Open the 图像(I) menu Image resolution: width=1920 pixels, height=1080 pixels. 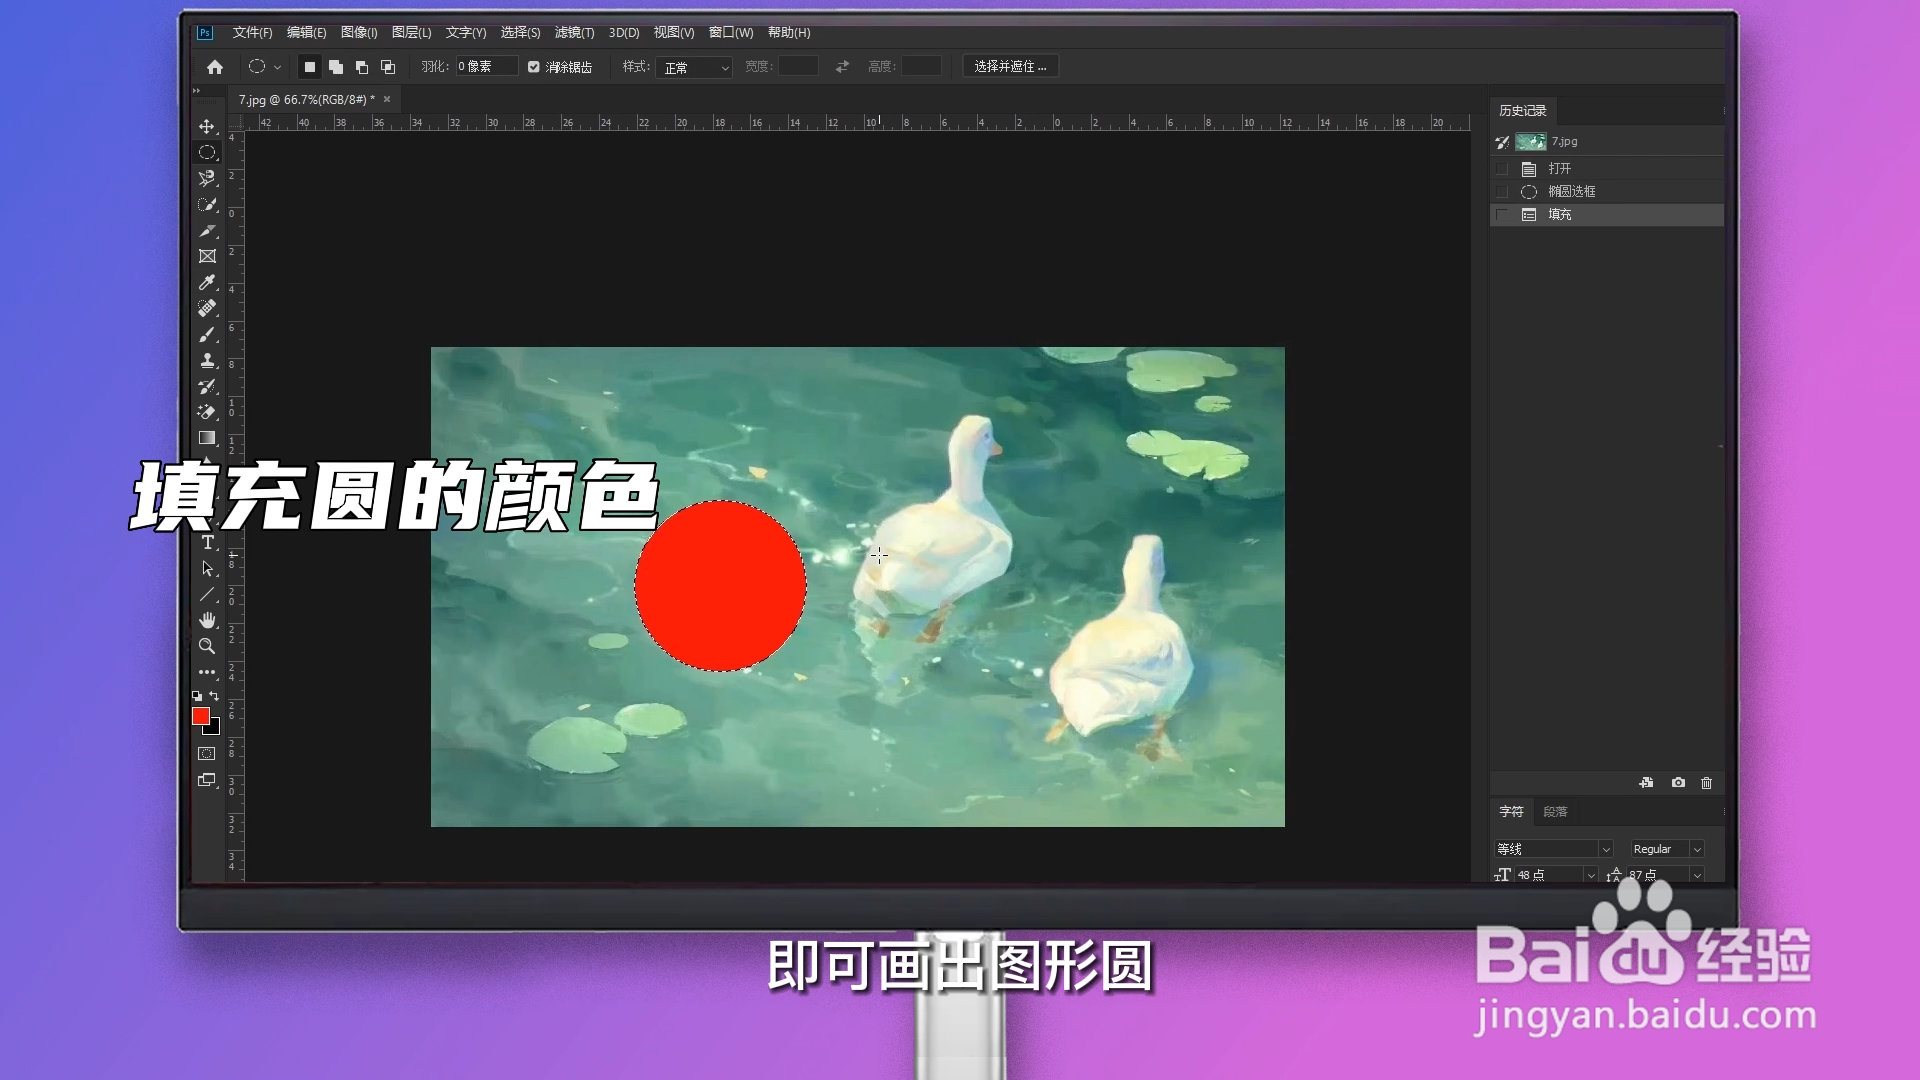[359, 33]
